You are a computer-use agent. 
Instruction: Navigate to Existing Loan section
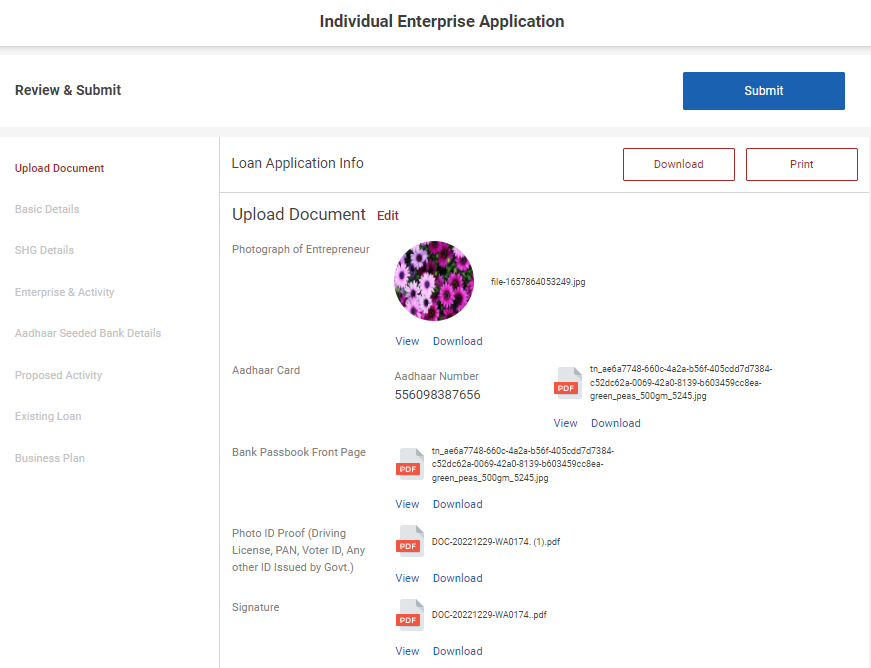[x=48, y=416]
